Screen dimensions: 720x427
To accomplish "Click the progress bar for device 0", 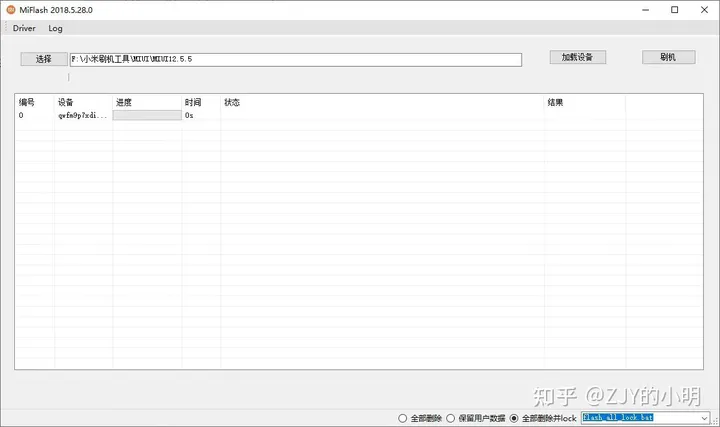I will 147,115.
